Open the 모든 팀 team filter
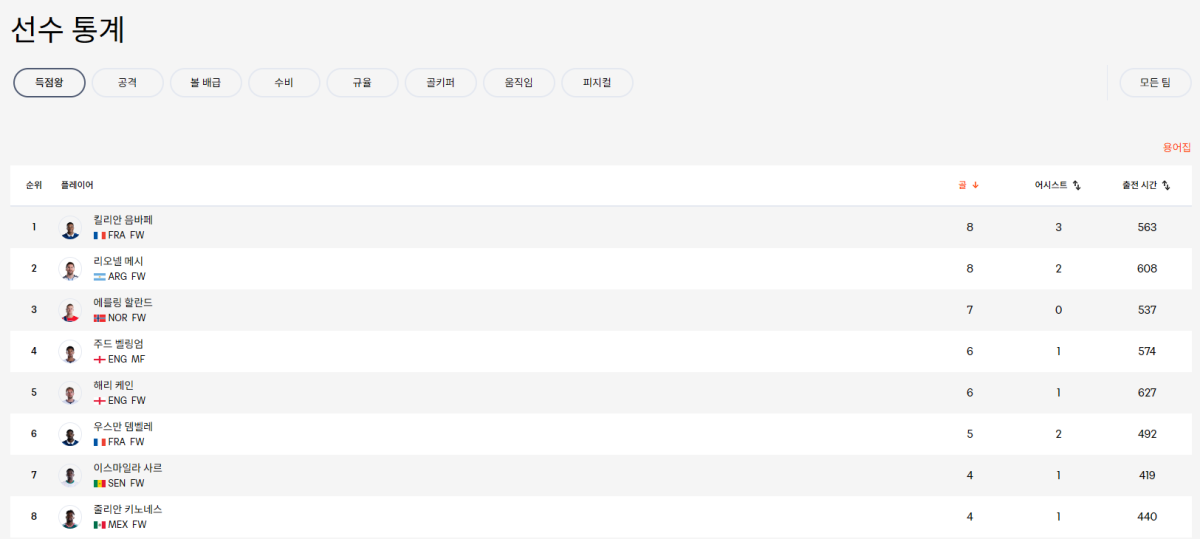Image resolution: width=1200 pixels, height=539 pixels. point(1155,83)
